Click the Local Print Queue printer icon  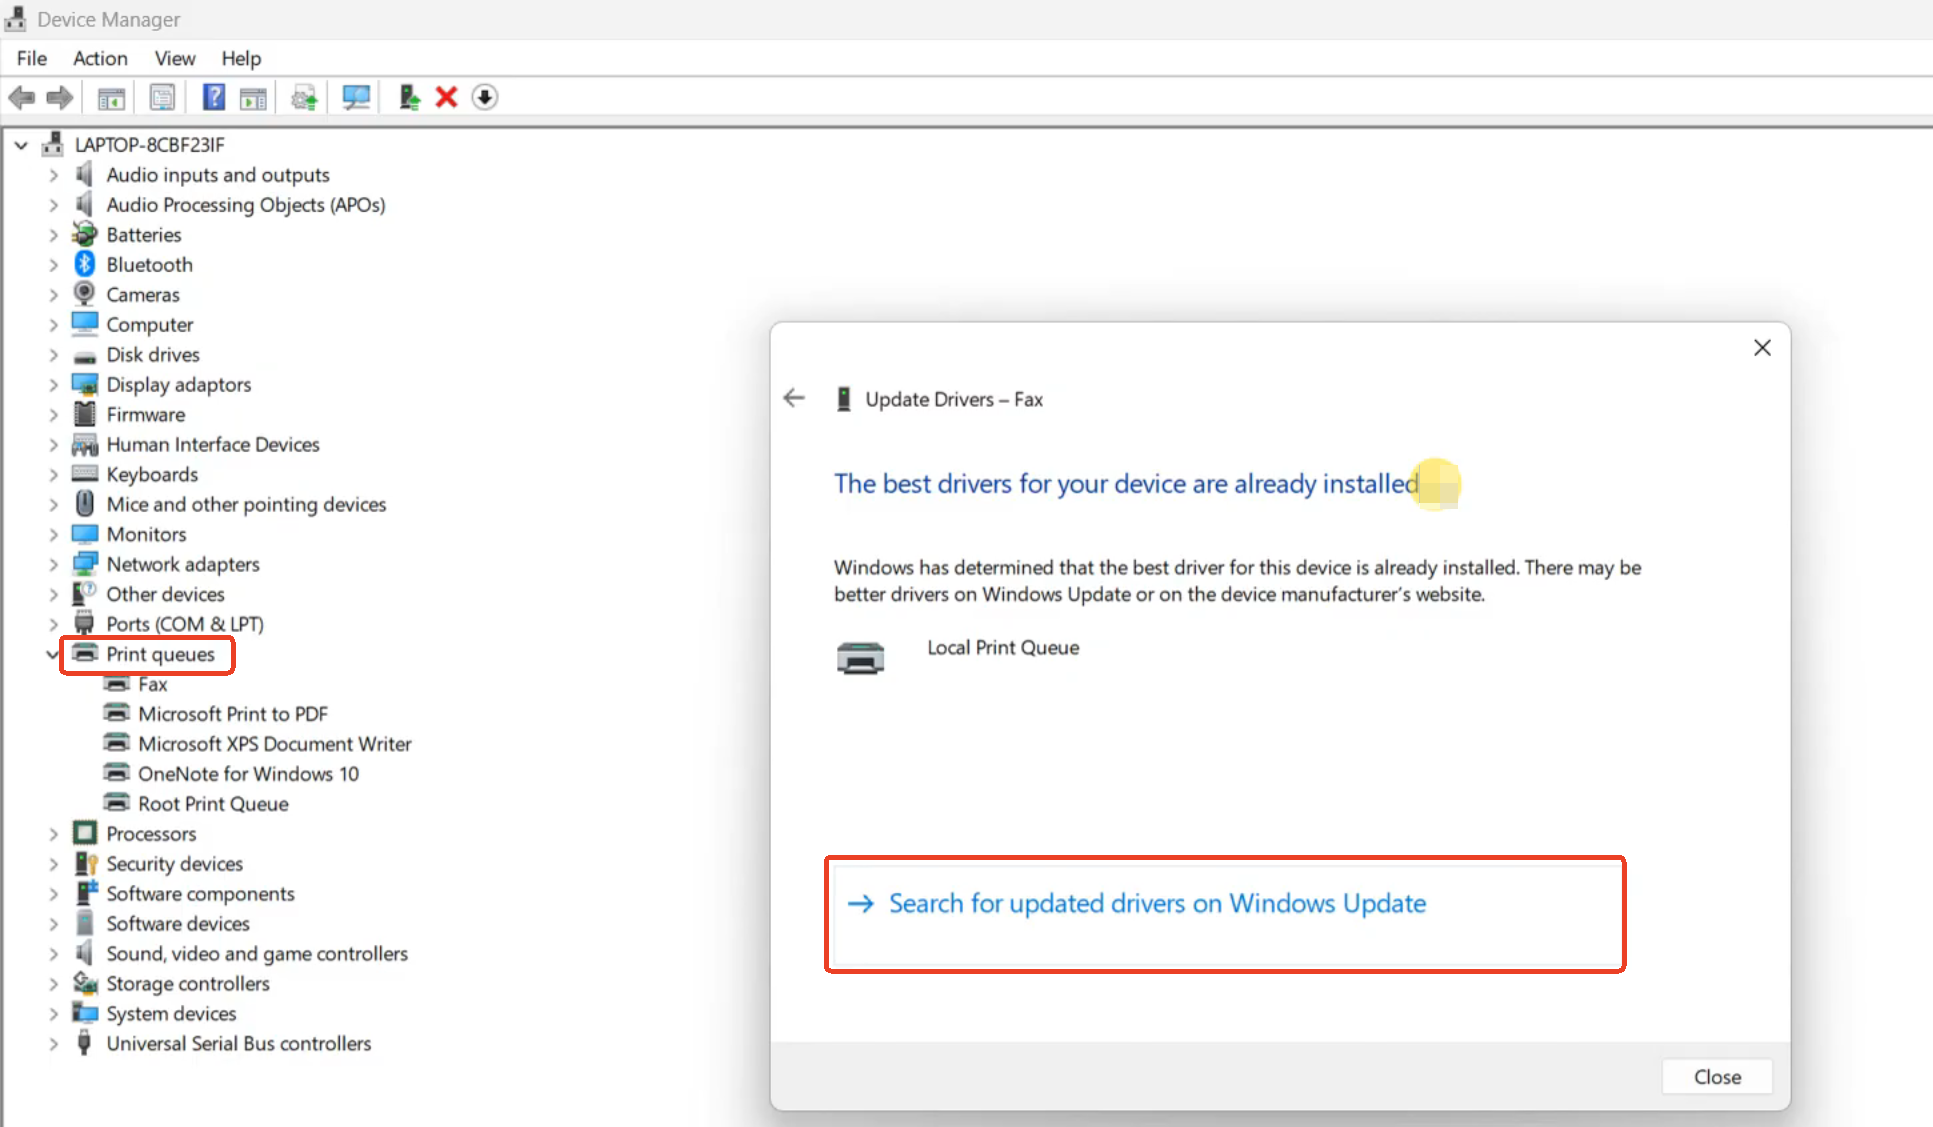pos(860,658)
